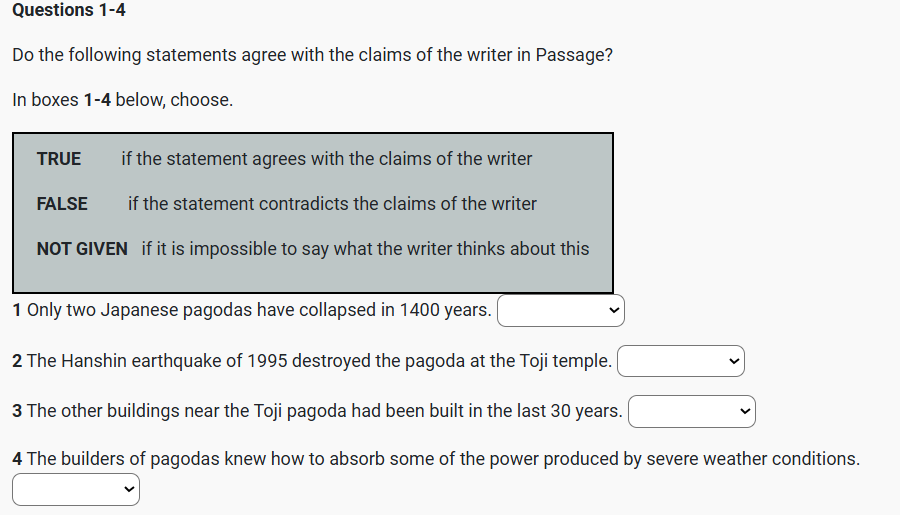Select the dropdown under the pagoda builders statement
Image resolution: width=900 pixels, height=515 pixels.
click(76, 489)
